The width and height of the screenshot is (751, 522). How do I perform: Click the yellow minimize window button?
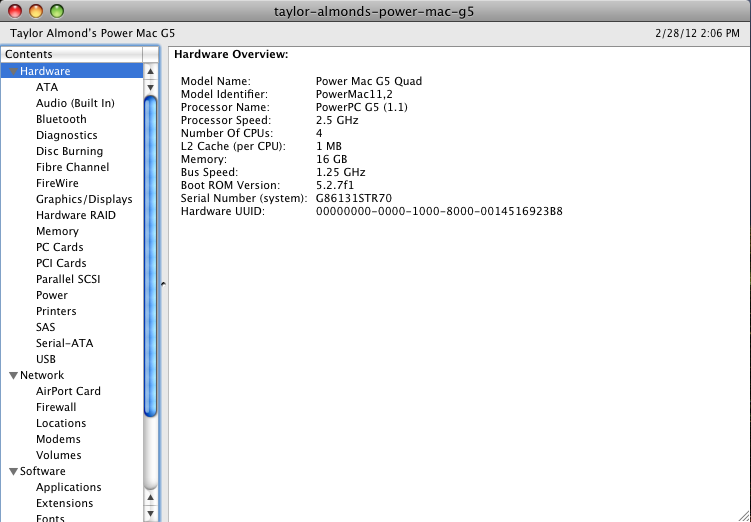pos(36,11)
